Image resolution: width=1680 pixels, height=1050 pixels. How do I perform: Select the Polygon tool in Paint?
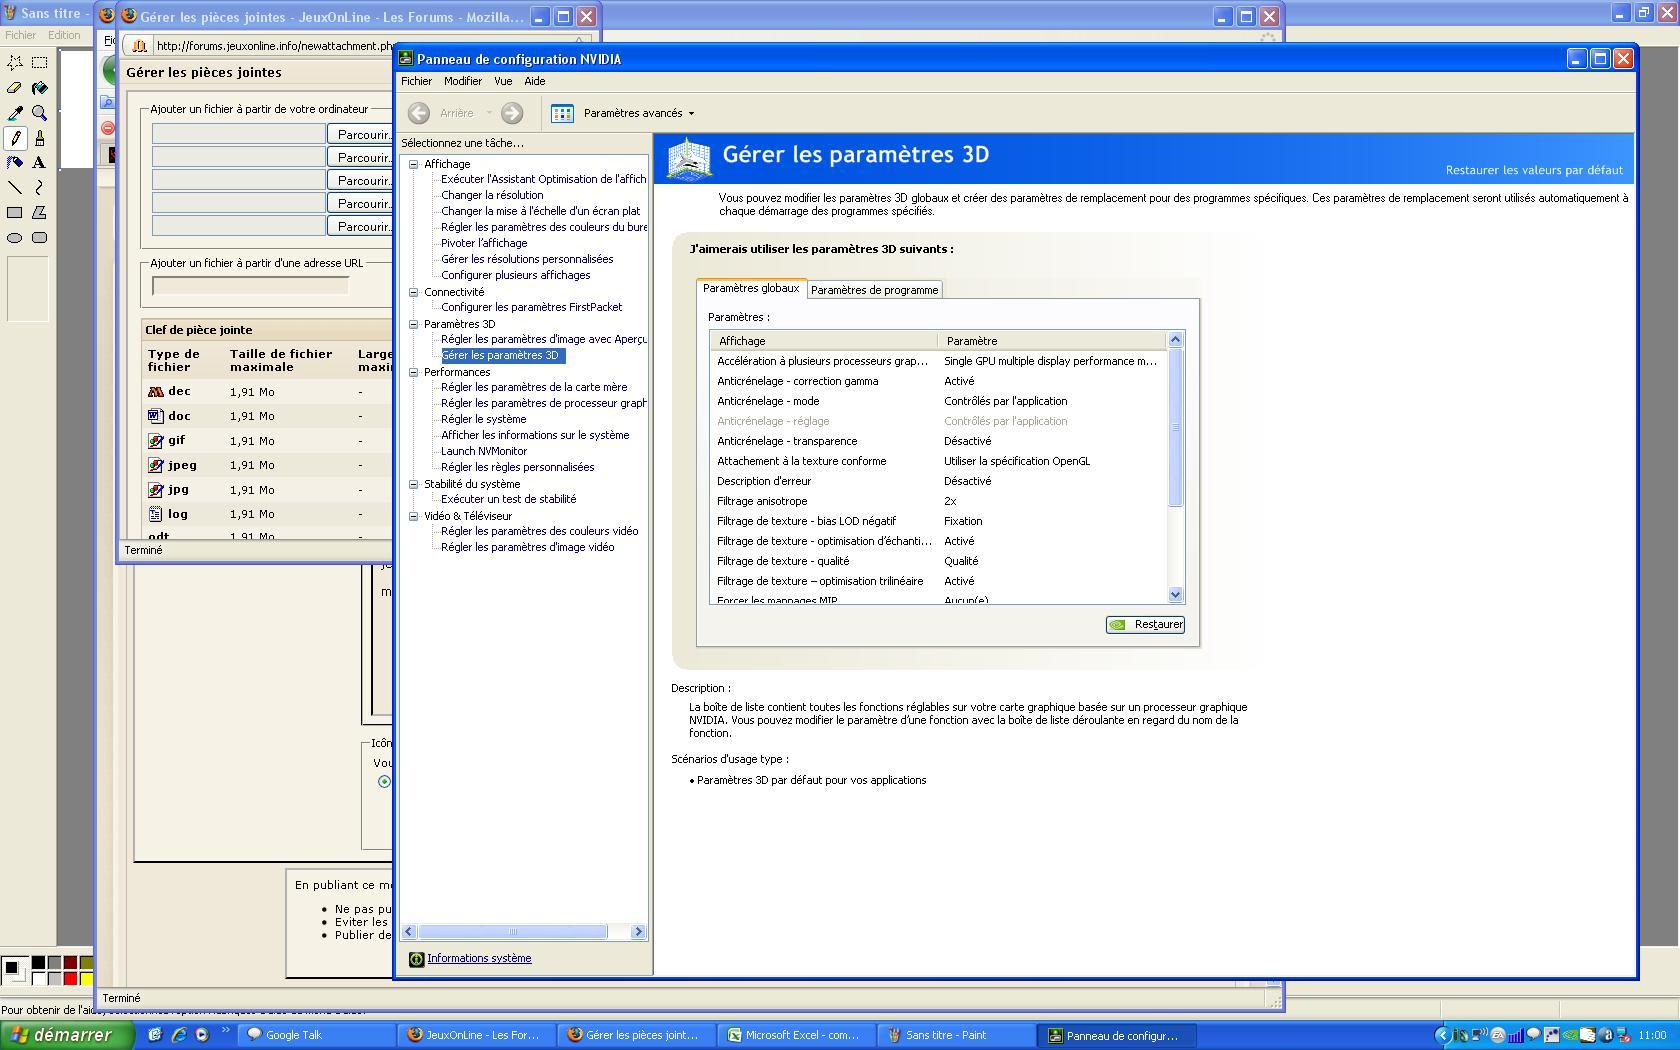tap(40, 212)
